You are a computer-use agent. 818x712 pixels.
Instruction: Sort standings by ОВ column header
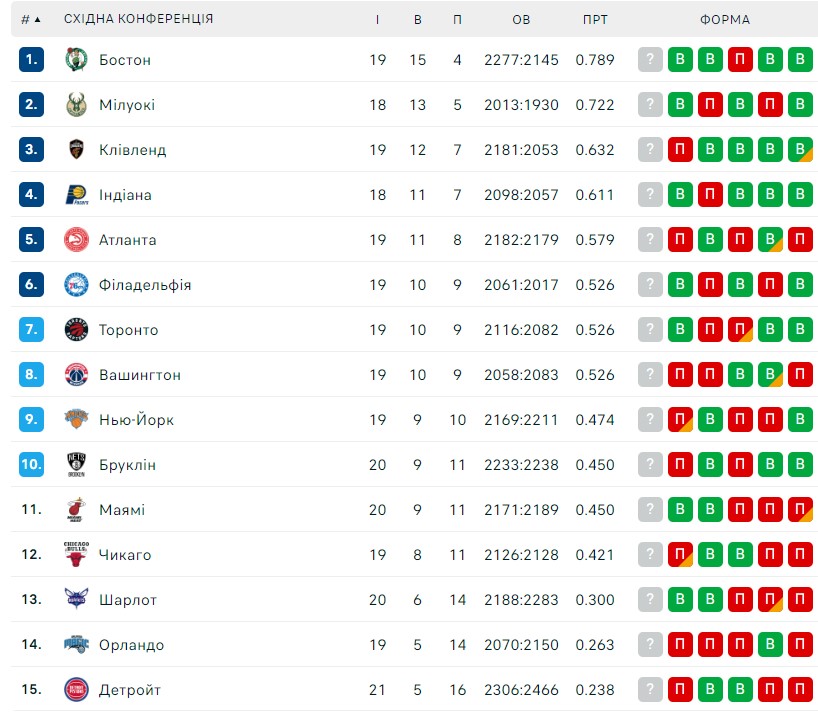[521, 20]
